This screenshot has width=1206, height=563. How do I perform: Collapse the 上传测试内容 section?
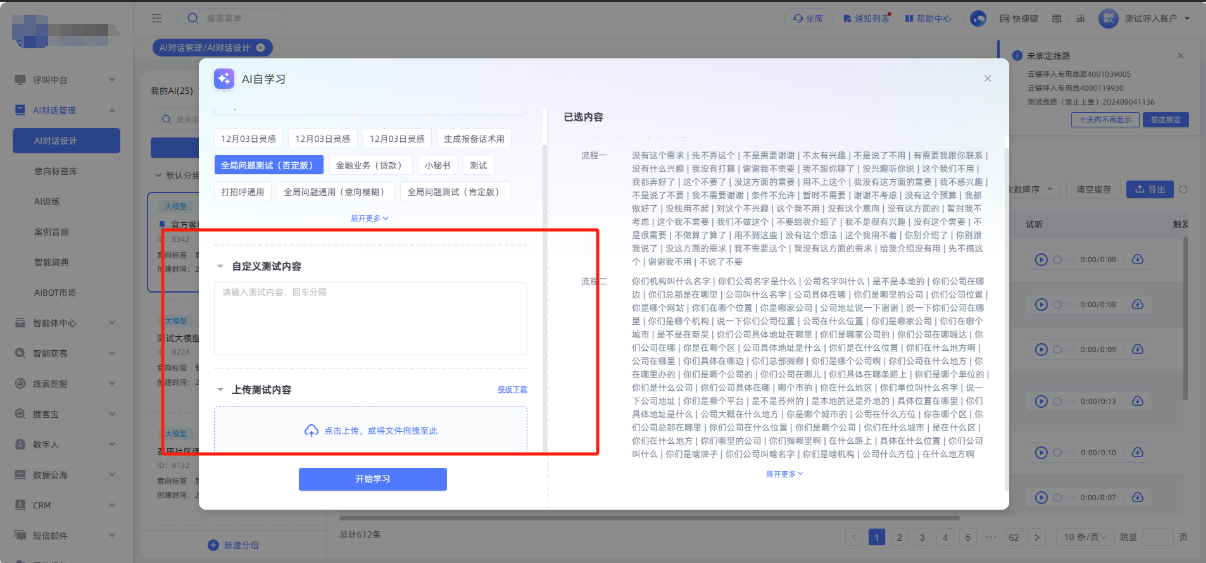[x=220, y=390]
